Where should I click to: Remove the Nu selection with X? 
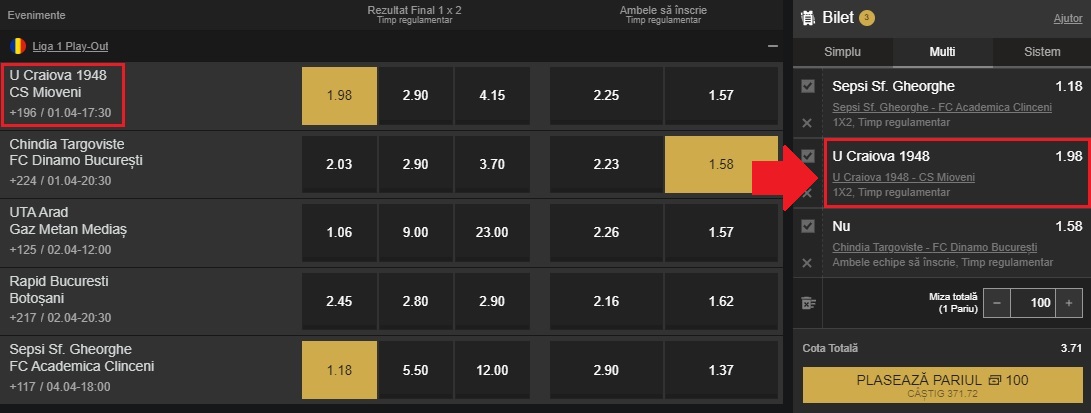click(808, 262)
